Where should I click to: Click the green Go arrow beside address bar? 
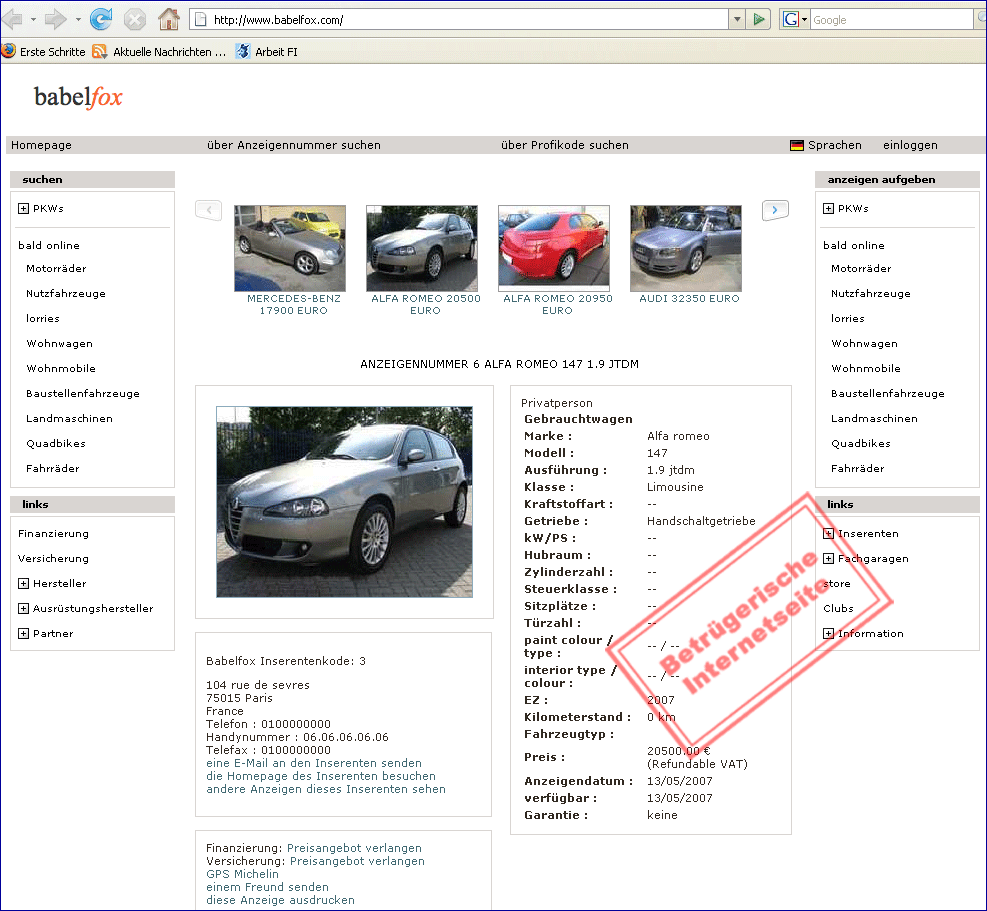coord(759,20)
